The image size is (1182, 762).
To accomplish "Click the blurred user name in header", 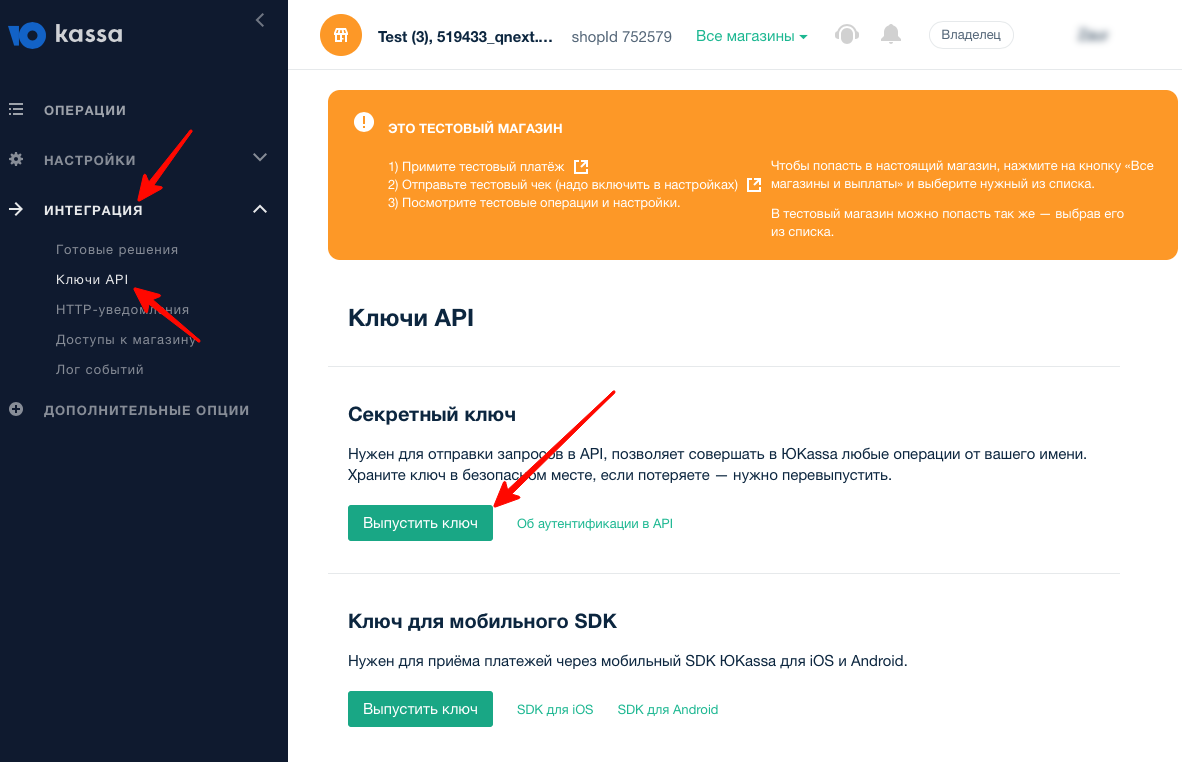I will (x=1092, y=35).
